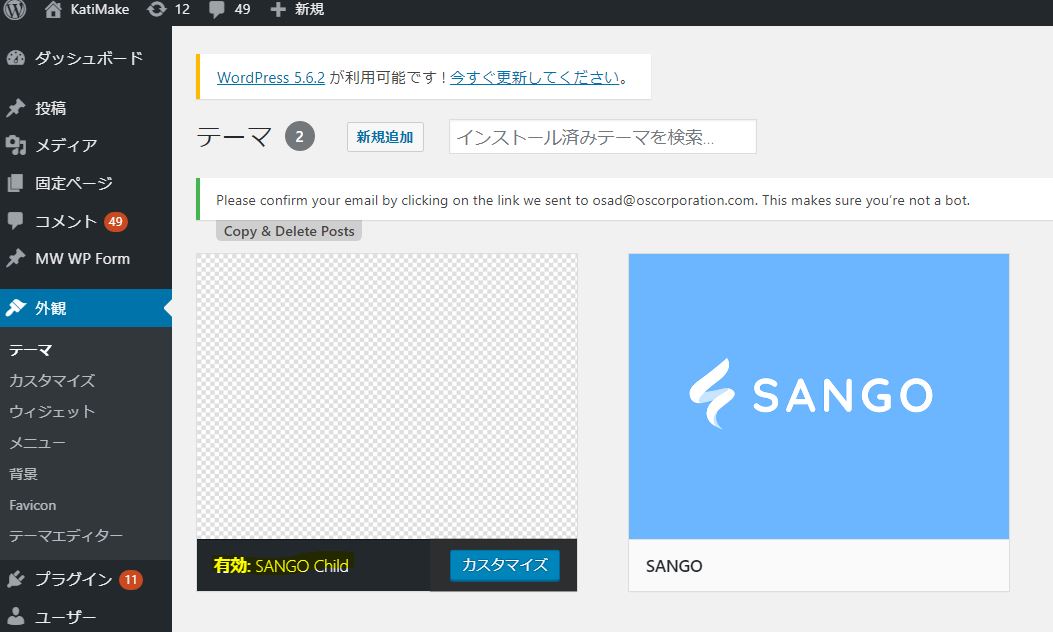Viewport: 1053px width, 632px height.
Task: Select the SANGO theme screenshot
Action: (819, 396)
